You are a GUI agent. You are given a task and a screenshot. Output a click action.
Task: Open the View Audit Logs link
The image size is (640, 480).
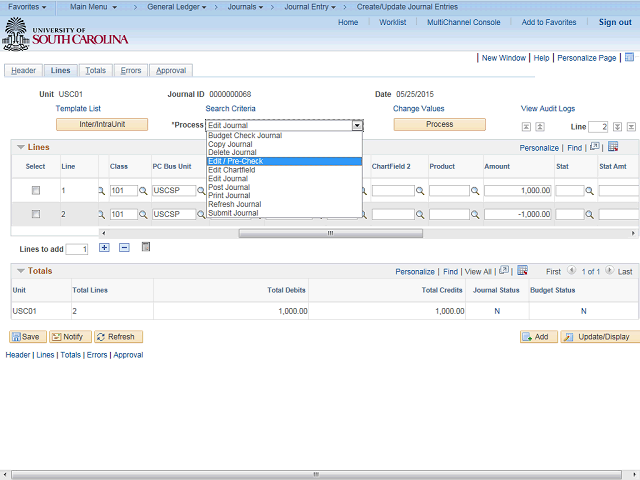click(547, 108)
